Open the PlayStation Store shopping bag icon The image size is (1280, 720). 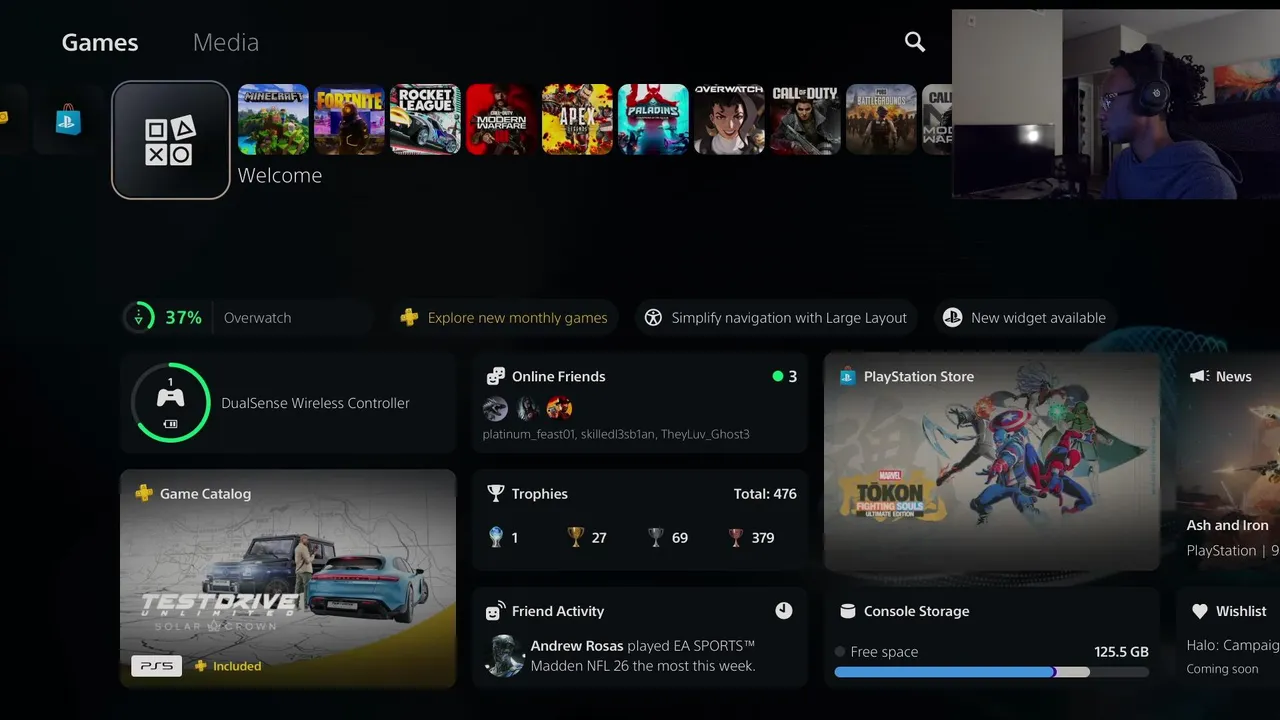tap(68, 120)
